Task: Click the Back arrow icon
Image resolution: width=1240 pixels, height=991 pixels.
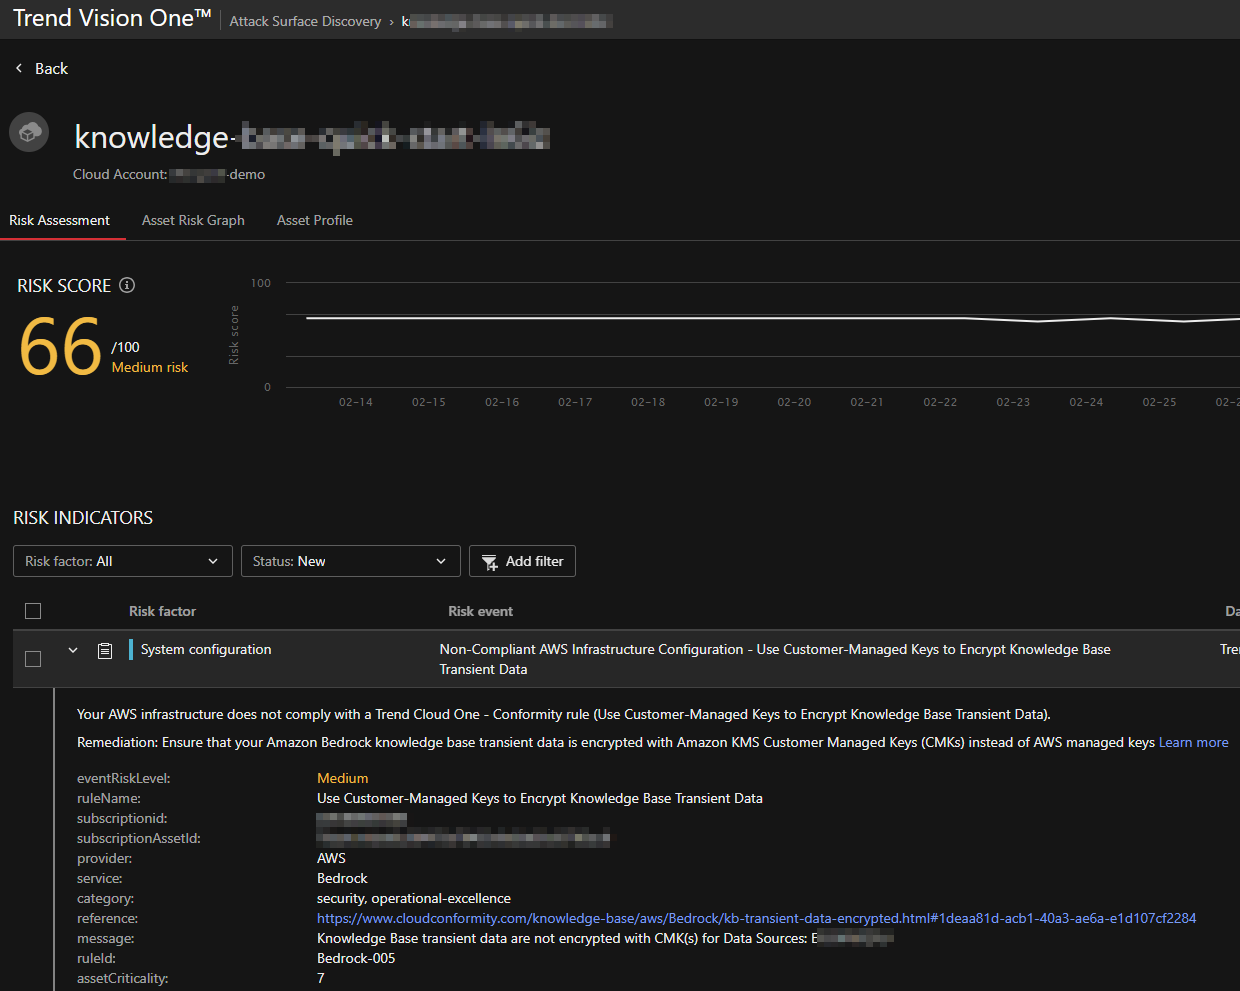Action: (x=19, y=68)
